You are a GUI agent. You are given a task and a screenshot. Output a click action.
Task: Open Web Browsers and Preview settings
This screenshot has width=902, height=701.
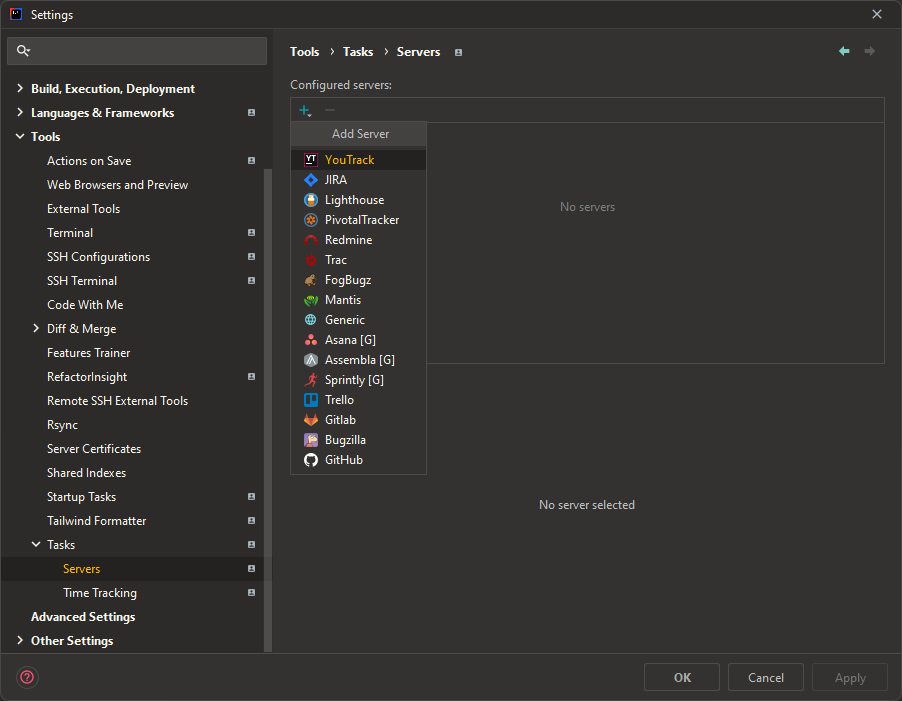point(117,185)
